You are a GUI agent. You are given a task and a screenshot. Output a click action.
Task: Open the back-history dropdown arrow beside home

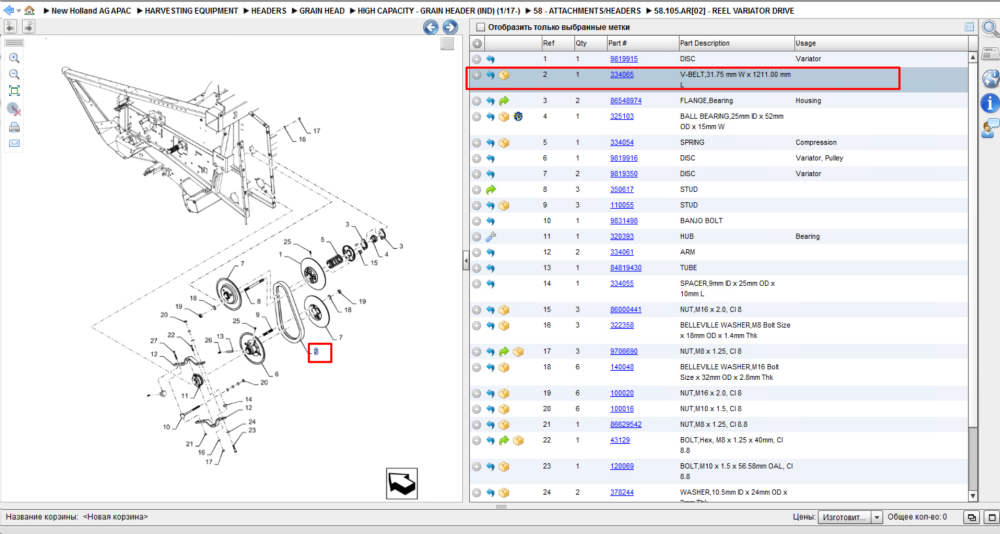tap(18, 11)
